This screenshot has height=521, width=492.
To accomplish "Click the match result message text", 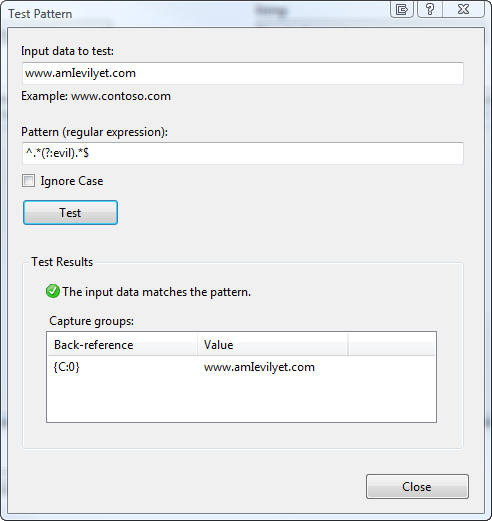I will coord(156,292).
